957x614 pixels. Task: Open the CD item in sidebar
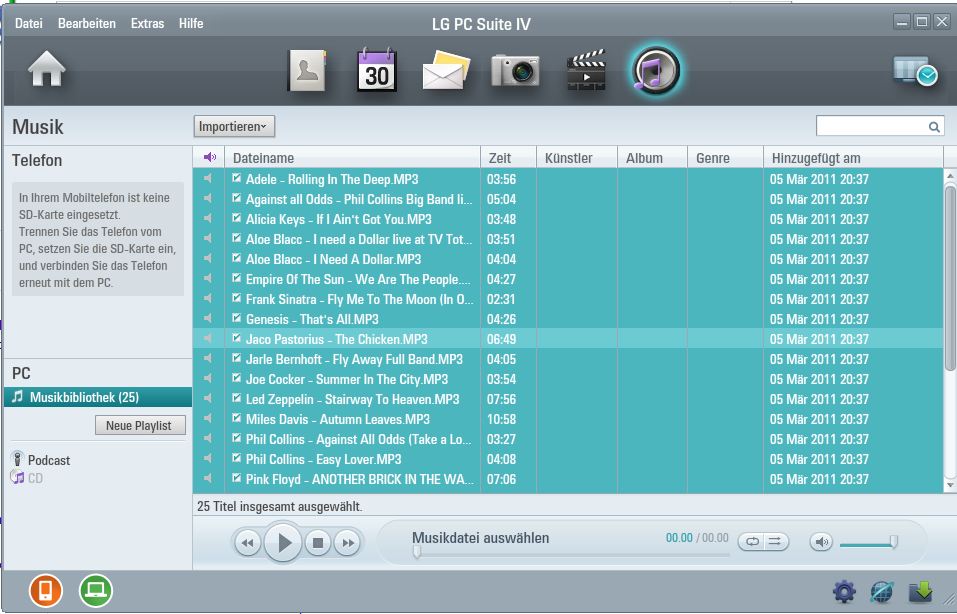(x=27, y=478)
